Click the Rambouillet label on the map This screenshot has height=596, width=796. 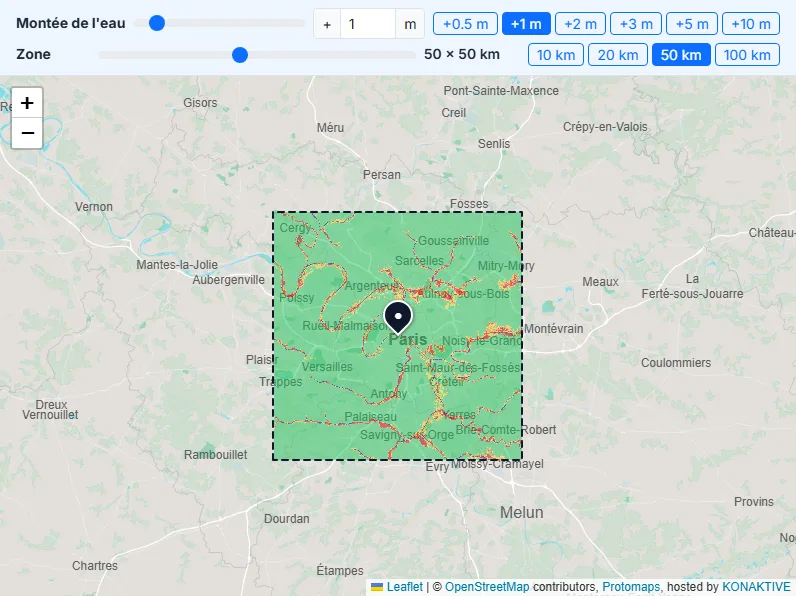[x=215, y=454]
